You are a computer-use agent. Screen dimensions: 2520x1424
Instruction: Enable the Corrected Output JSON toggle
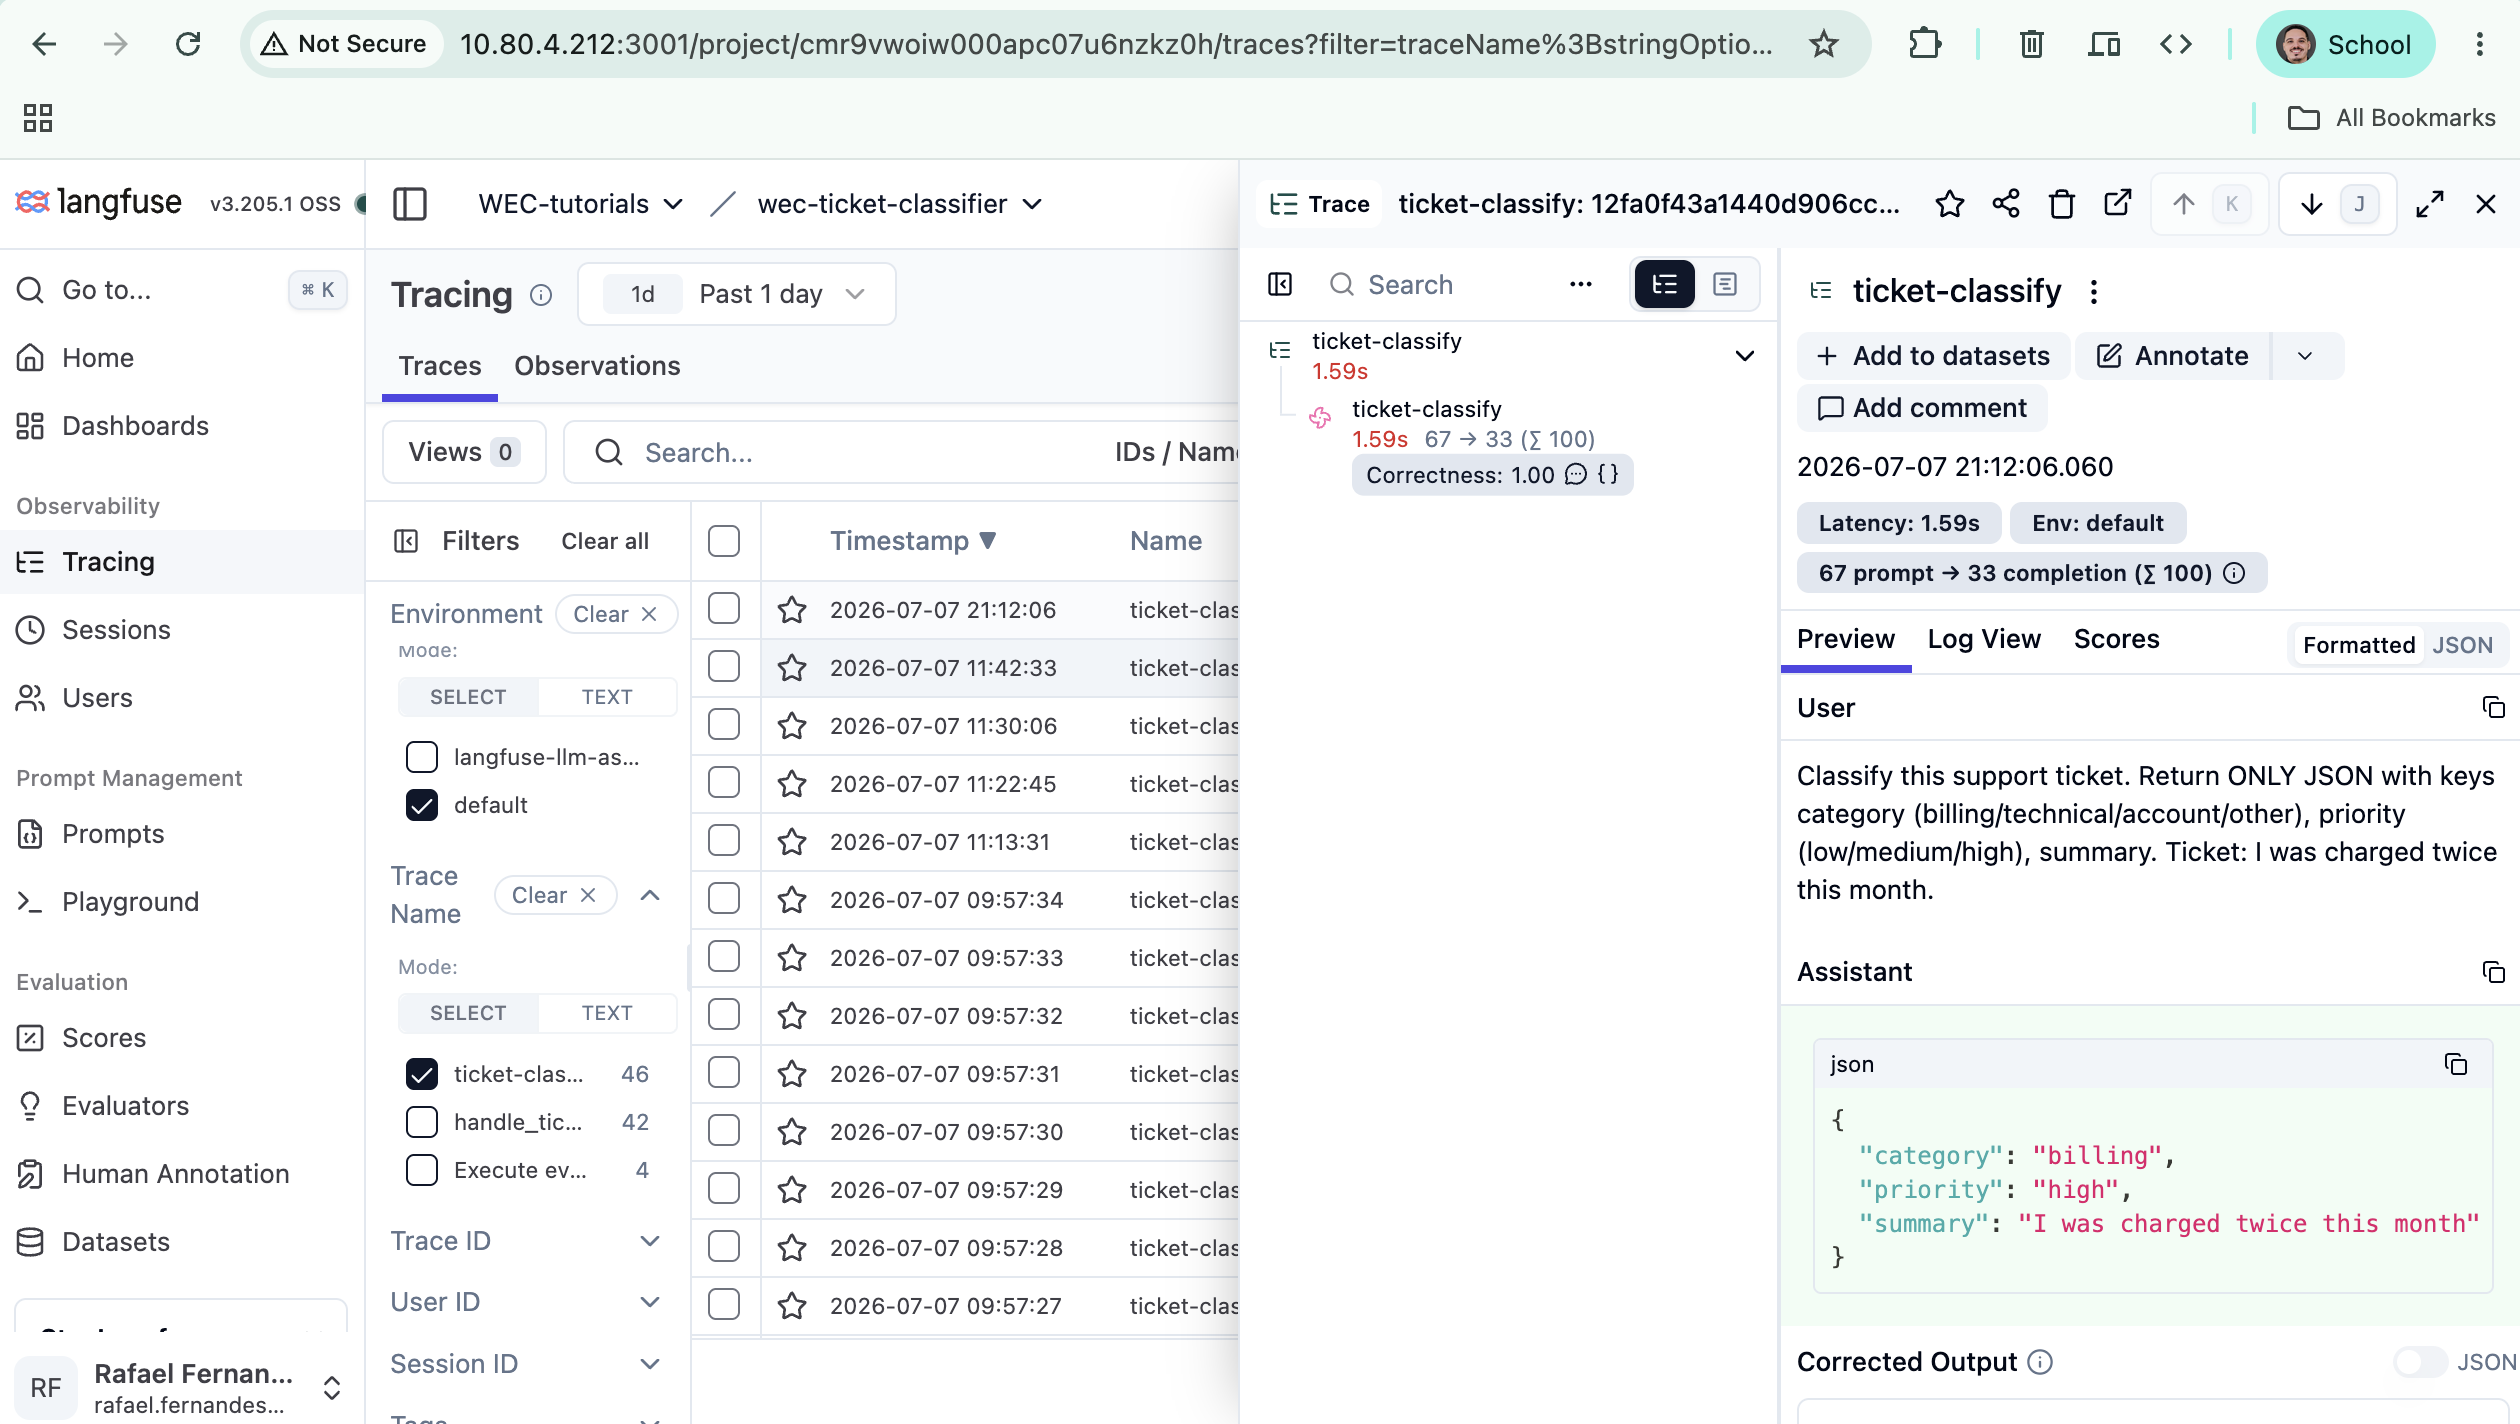(2419, 1362)
